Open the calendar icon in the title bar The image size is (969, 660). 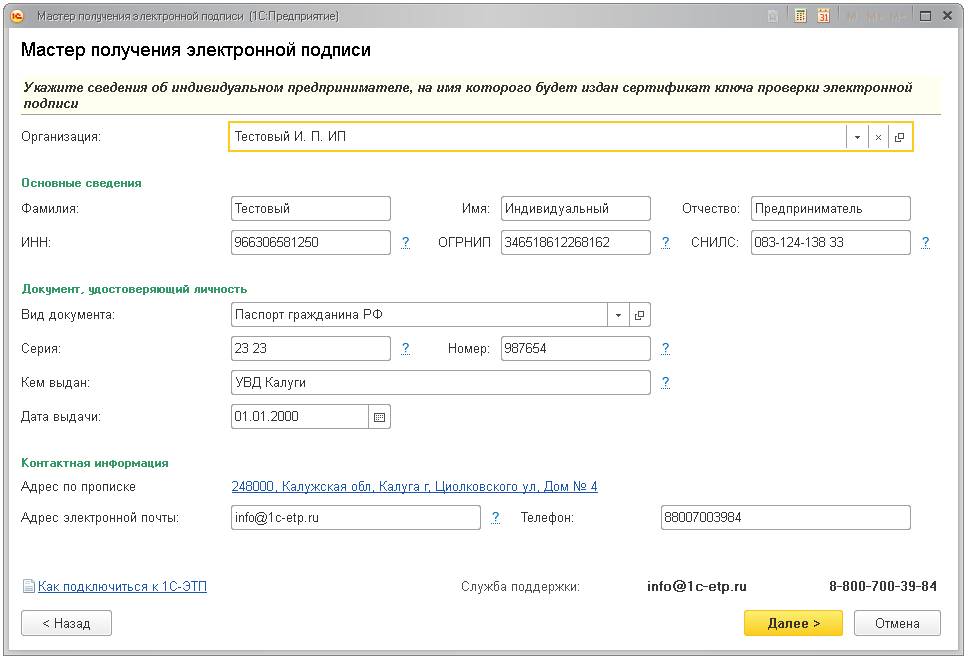823,16
